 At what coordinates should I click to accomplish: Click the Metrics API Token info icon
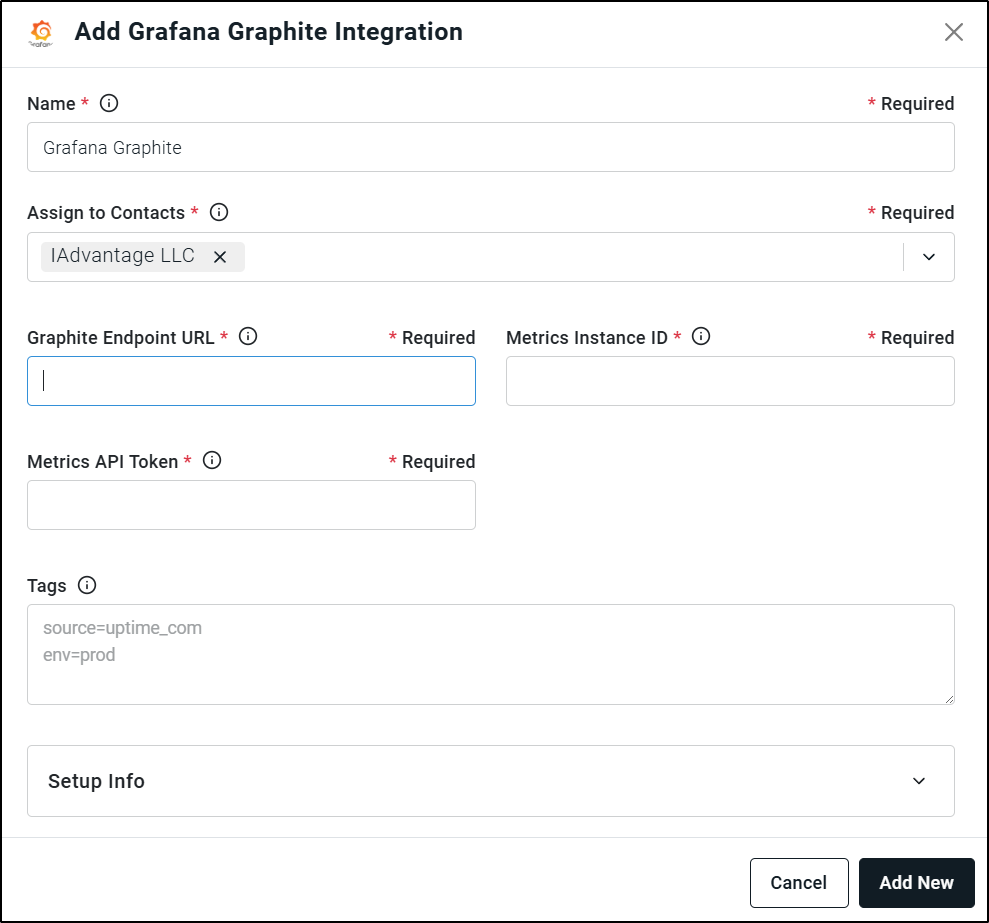point(212,461)
